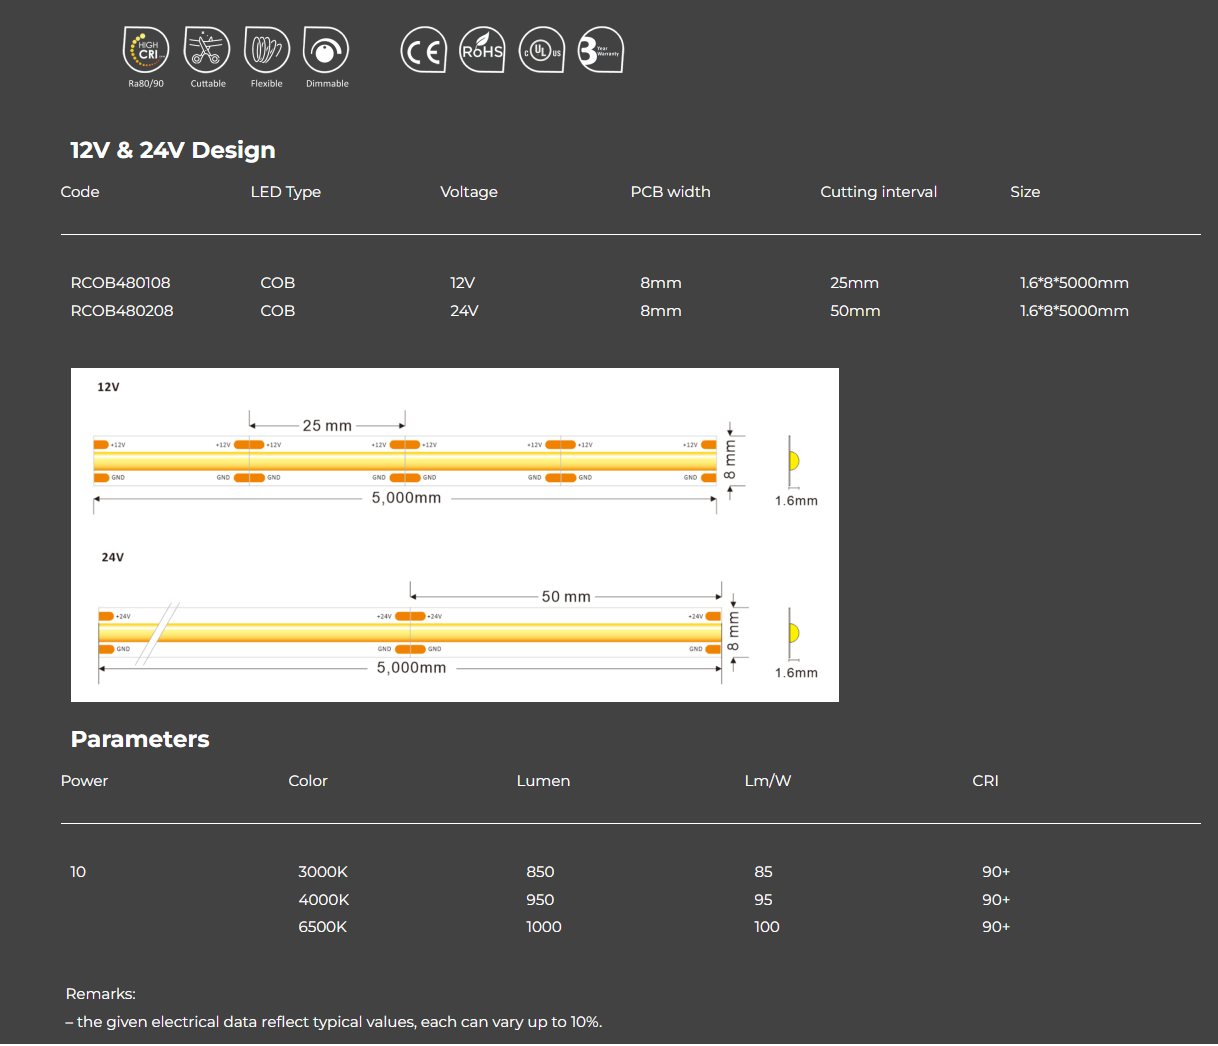Click the PCB width column header
The width and height of the screenshot is (1218, 1046).
pyautogui.click(x=670, y=192)
